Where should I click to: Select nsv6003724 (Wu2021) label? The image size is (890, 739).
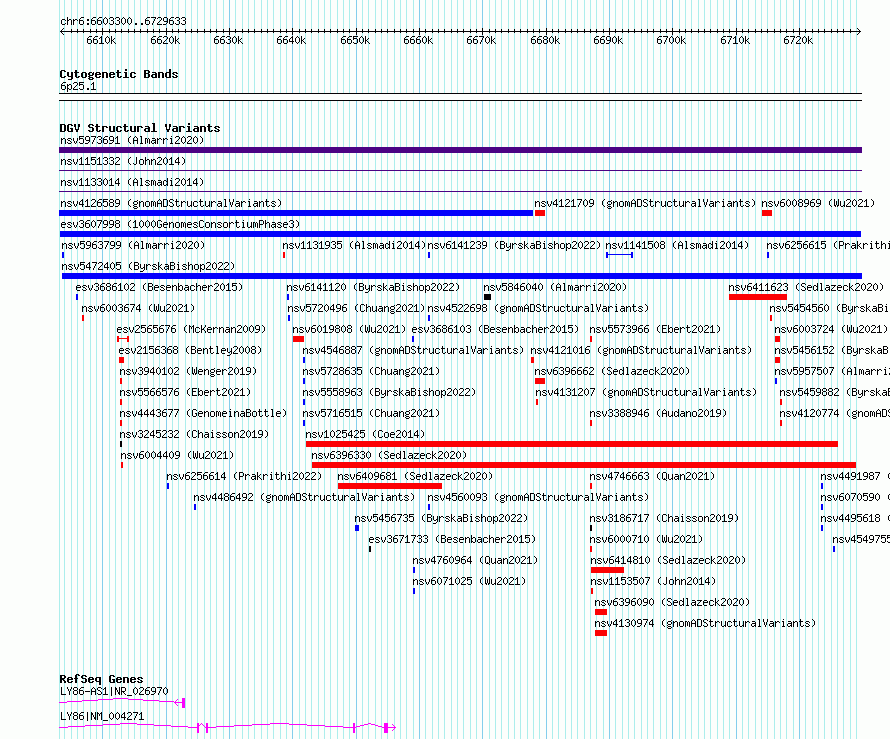(831, 329)
